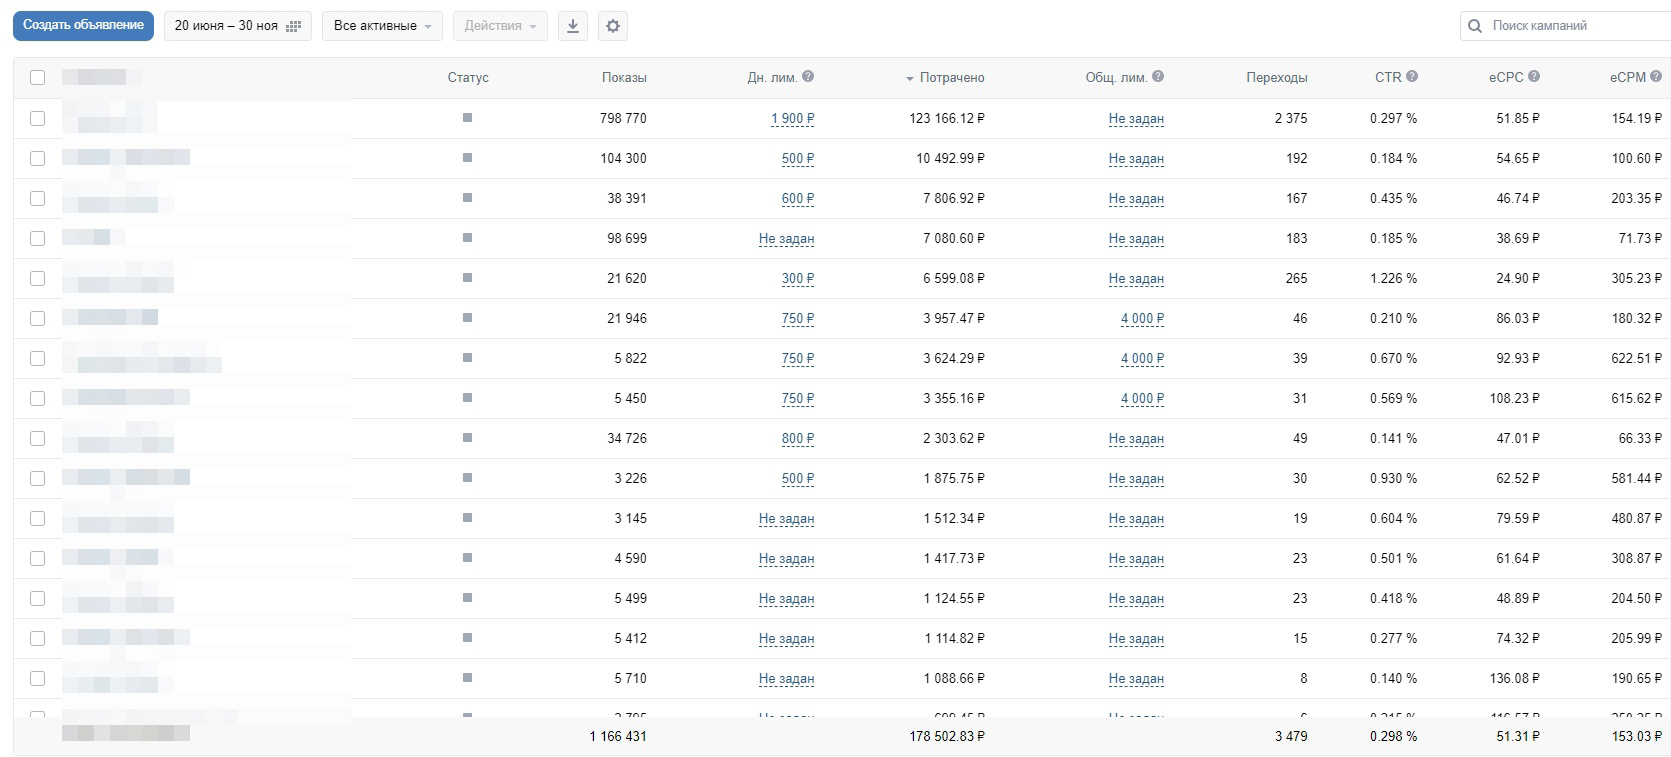The height and width of the screenshot is (757, 1671).
Task: Click the help icon next to eCPC
Action: (1534, 76)
